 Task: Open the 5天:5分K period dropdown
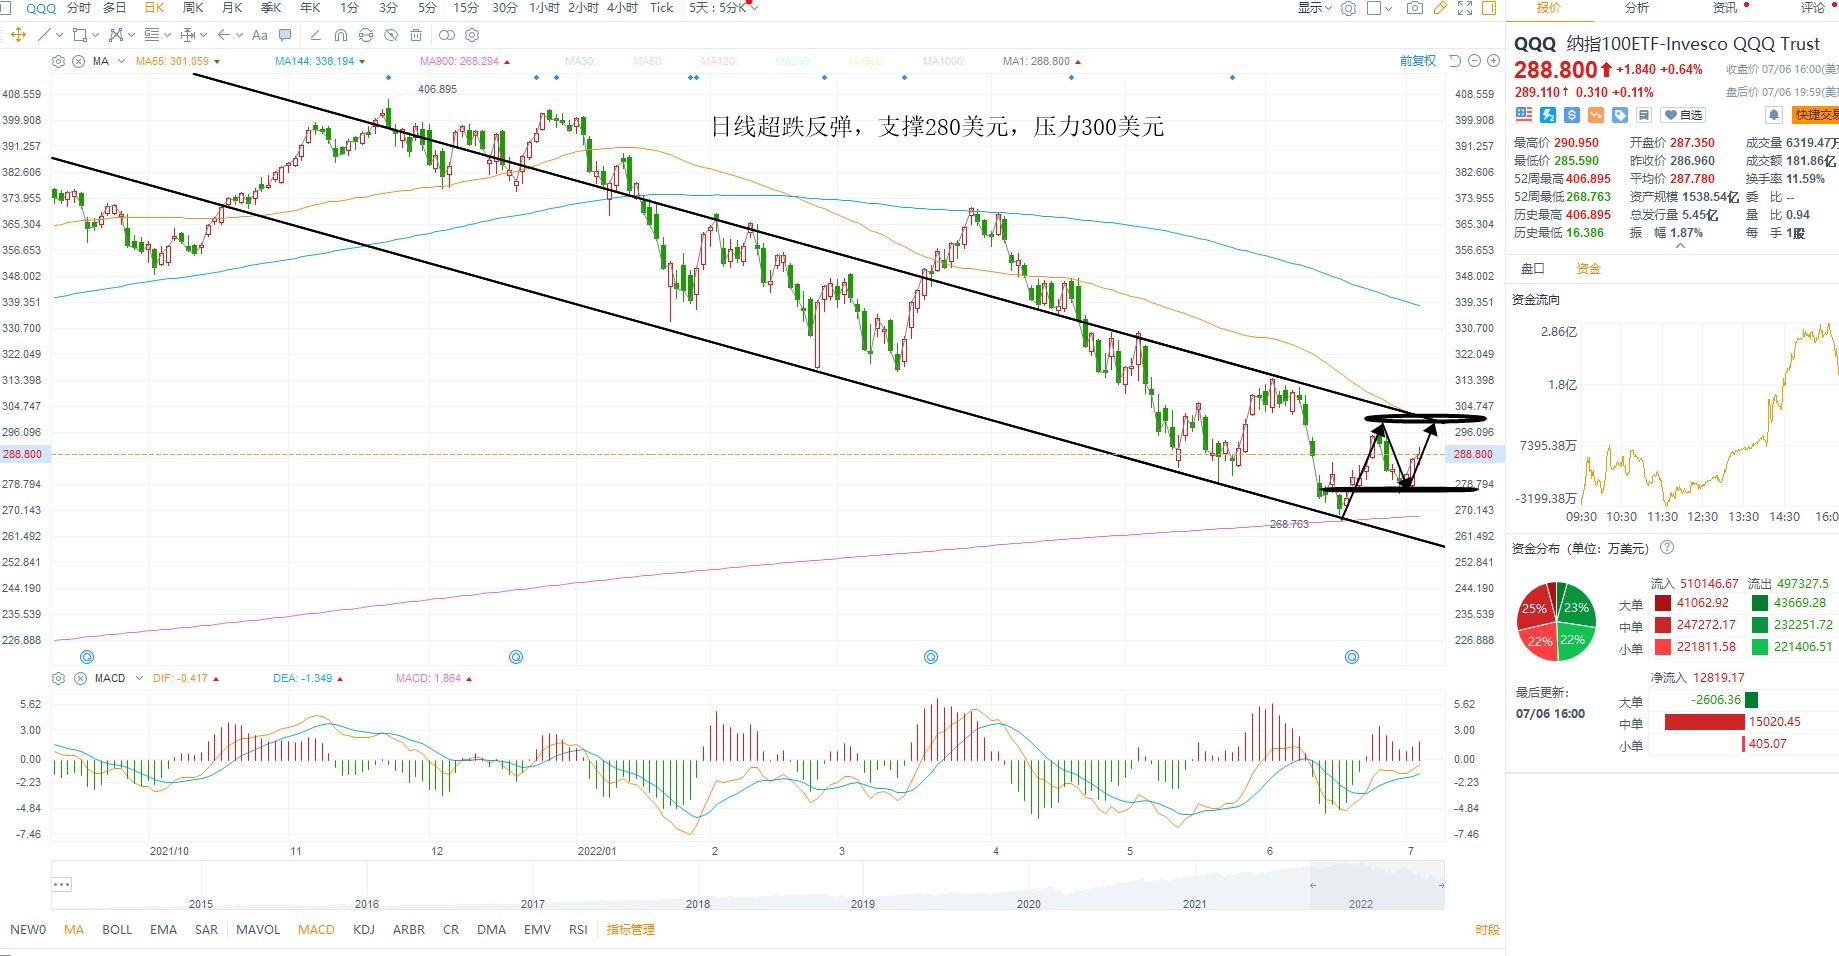pyautogui.click(x=723, y=8)
